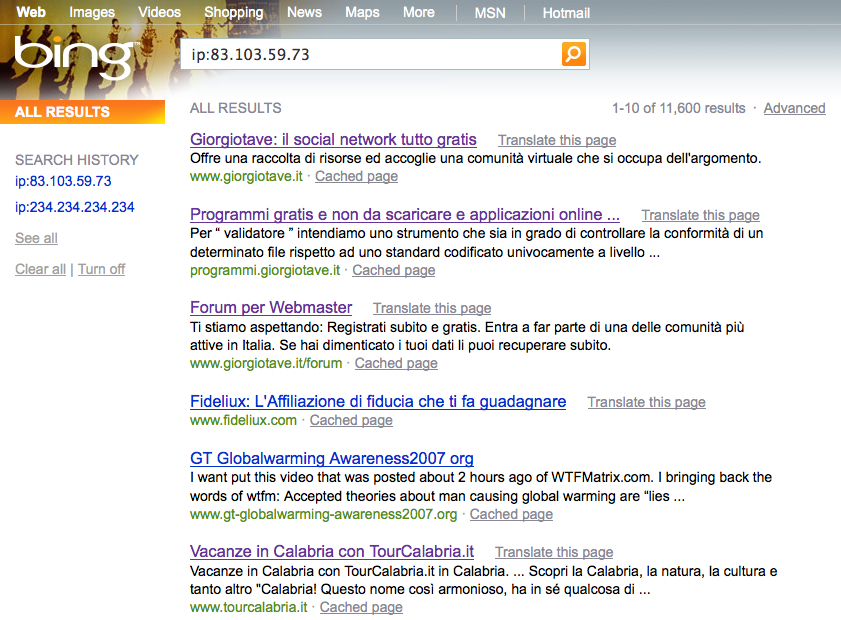Open the Maps tab
The width and height of the screenshot is (841, 620).
(362, 12)
